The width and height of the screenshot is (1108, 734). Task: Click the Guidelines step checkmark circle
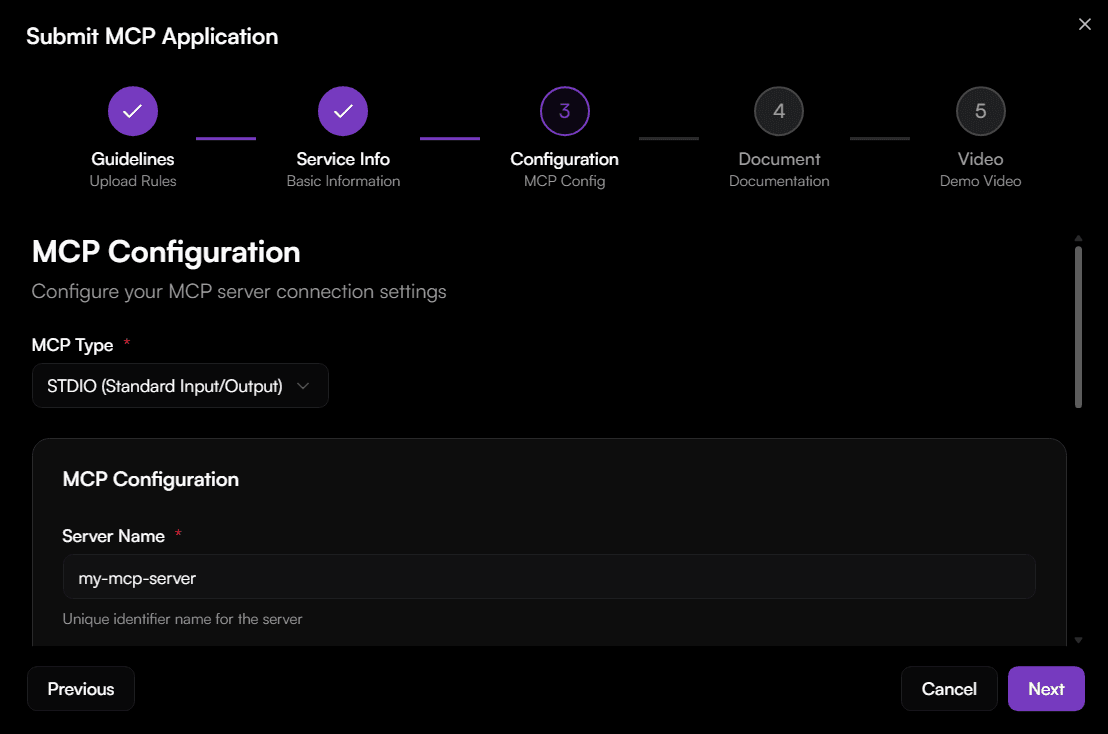(x=133, y=111)
